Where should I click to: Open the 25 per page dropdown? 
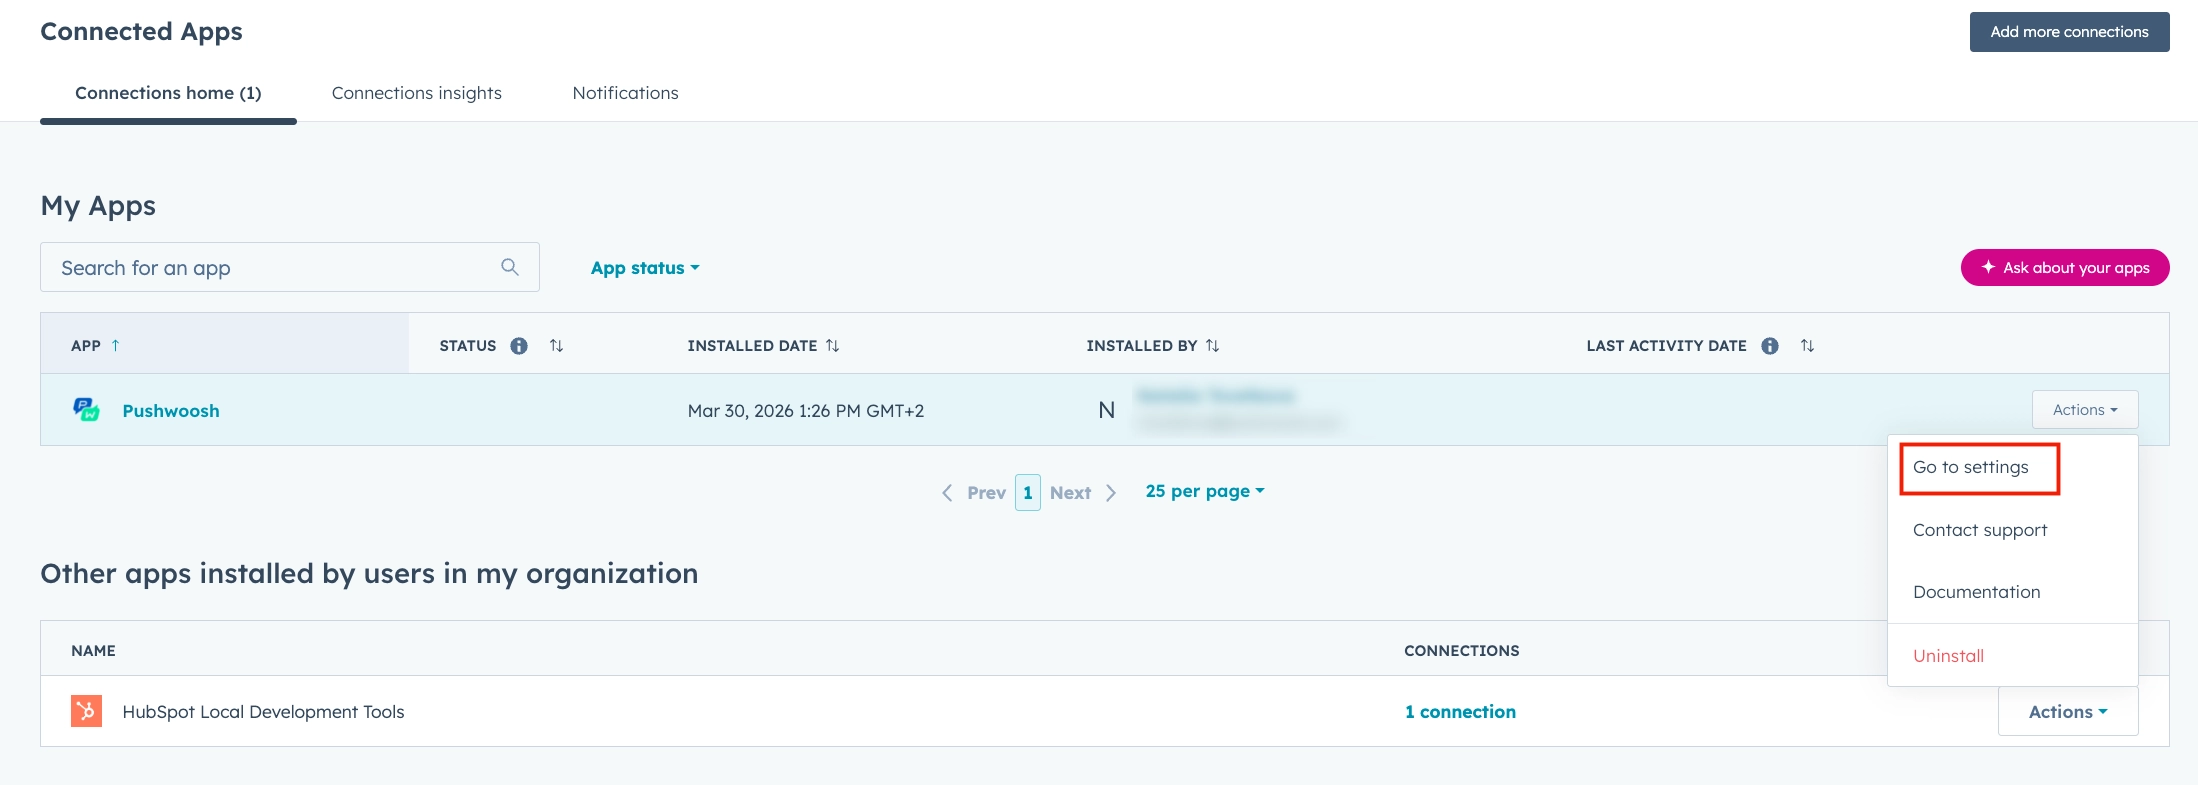(1204, 491)
